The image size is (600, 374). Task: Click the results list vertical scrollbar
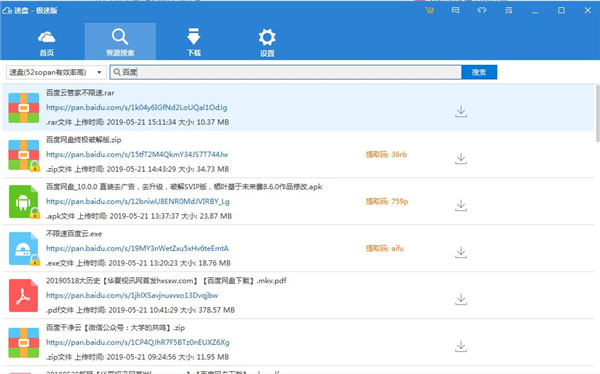pyautogui.click(x=597, y=113)
